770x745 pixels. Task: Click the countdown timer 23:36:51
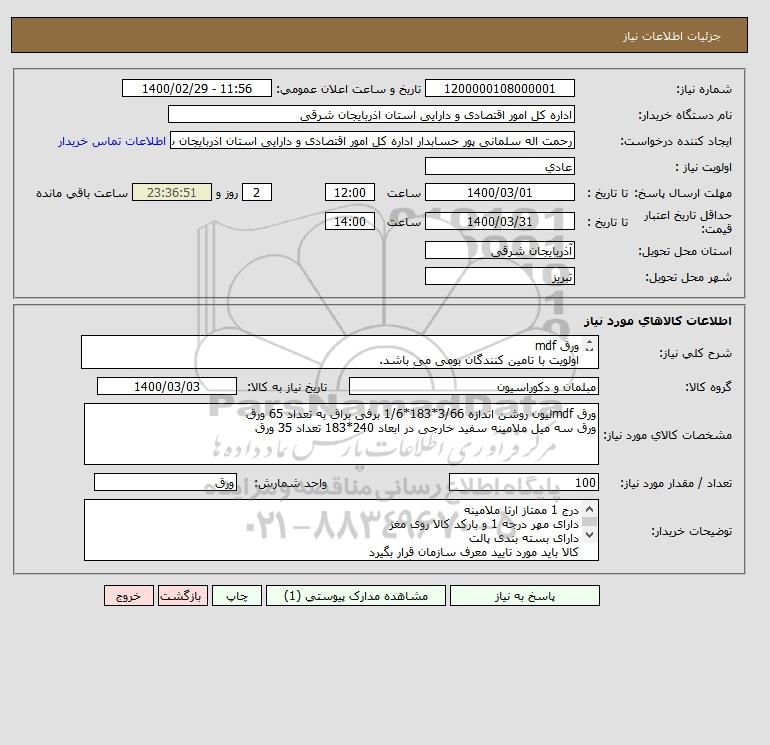point(172,193)
